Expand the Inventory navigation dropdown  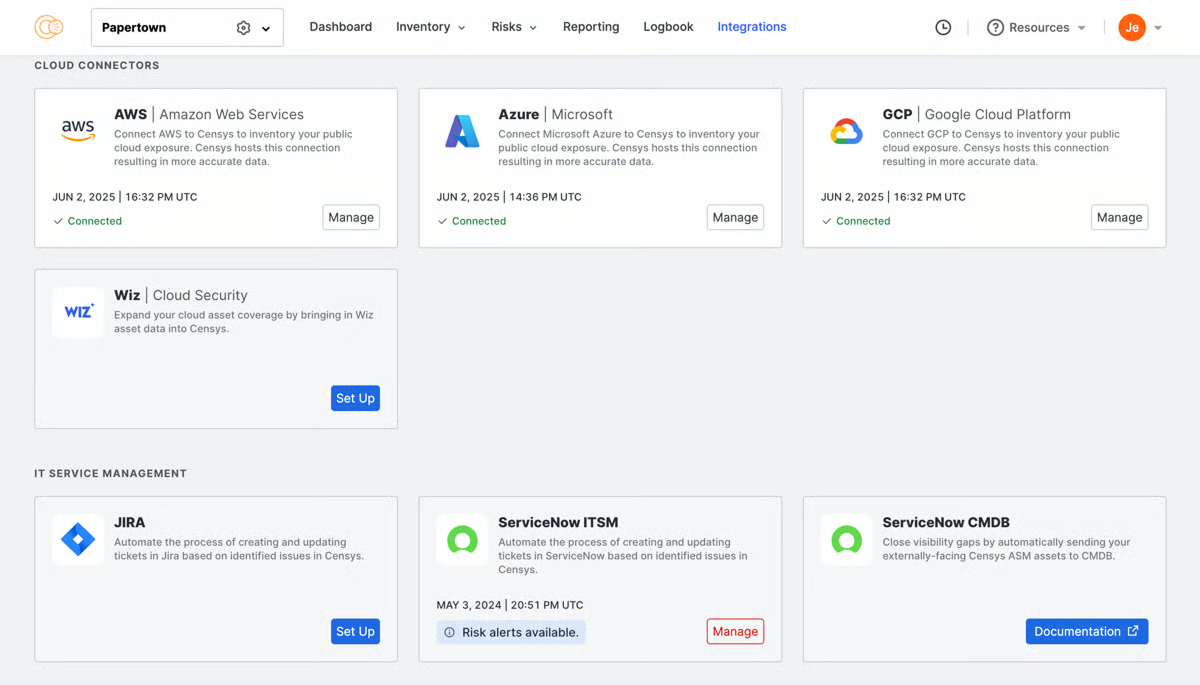(430, 27)
